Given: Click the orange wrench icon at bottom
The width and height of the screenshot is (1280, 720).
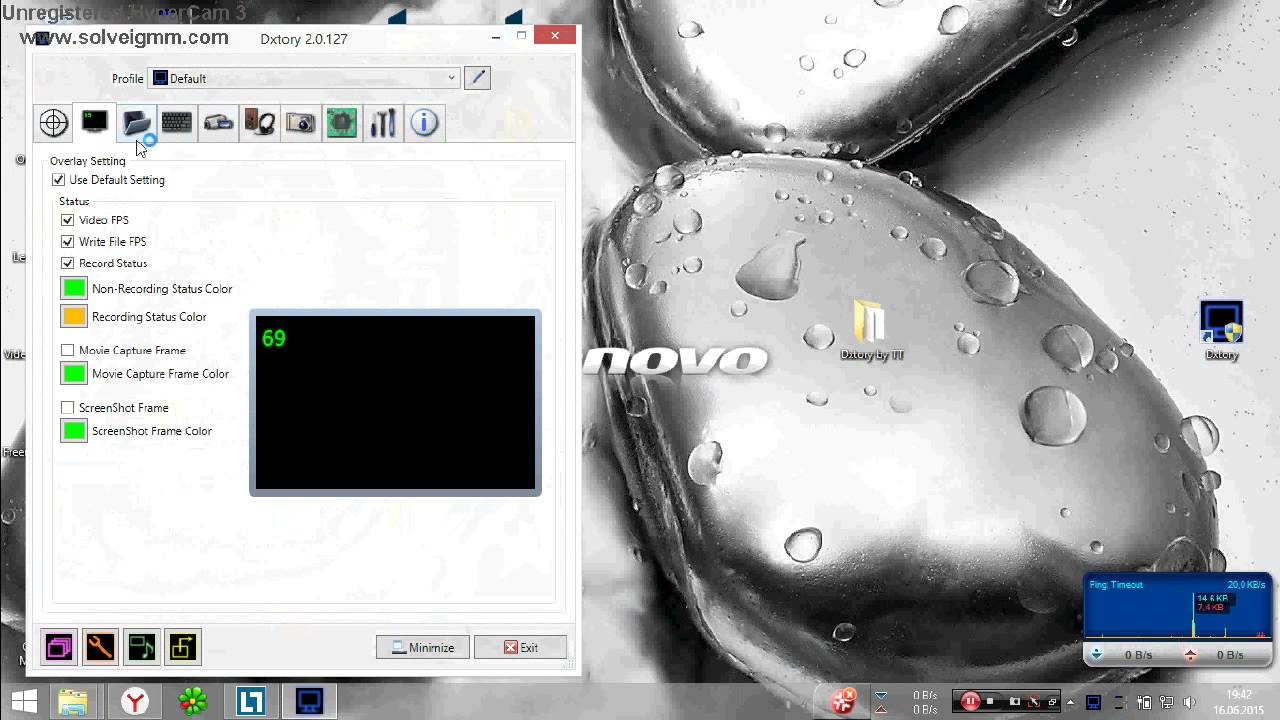Looking at the screenshot, I should pyautogui.click(x=100, y=647).
